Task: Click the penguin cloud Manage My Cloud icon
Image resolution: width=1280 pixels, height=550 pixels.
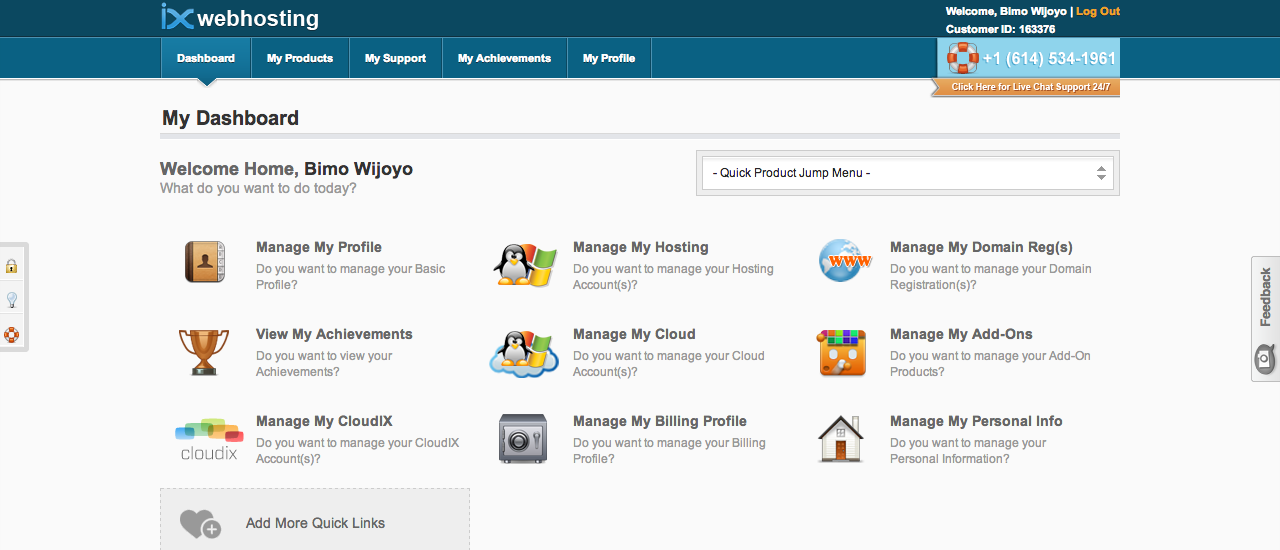Action: point(524,353)
